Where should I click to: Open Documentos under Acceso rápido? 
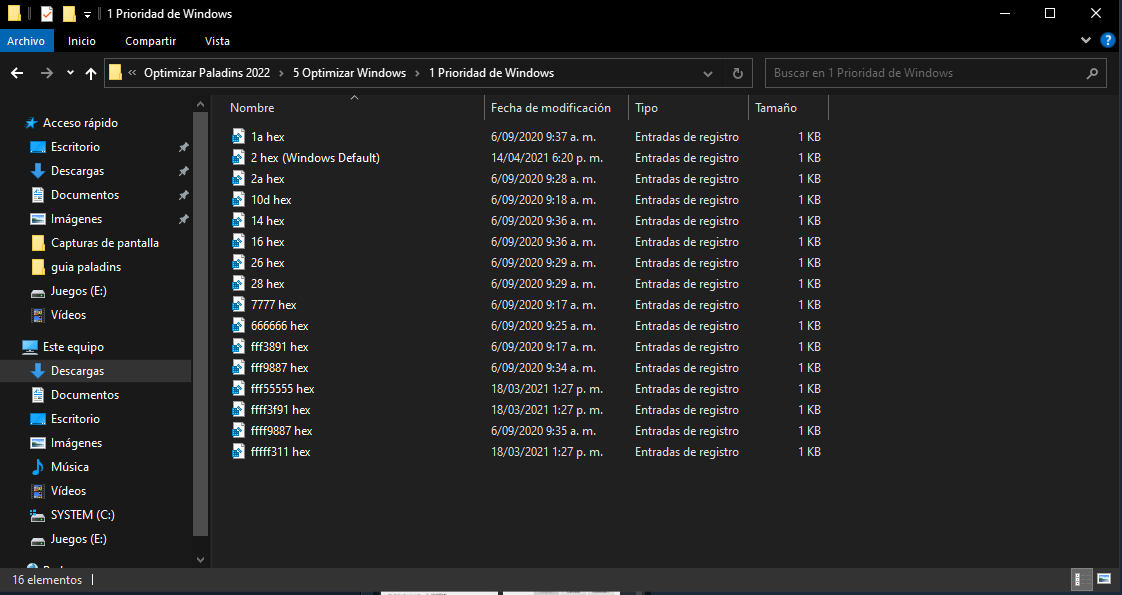(x=84, y=195)
